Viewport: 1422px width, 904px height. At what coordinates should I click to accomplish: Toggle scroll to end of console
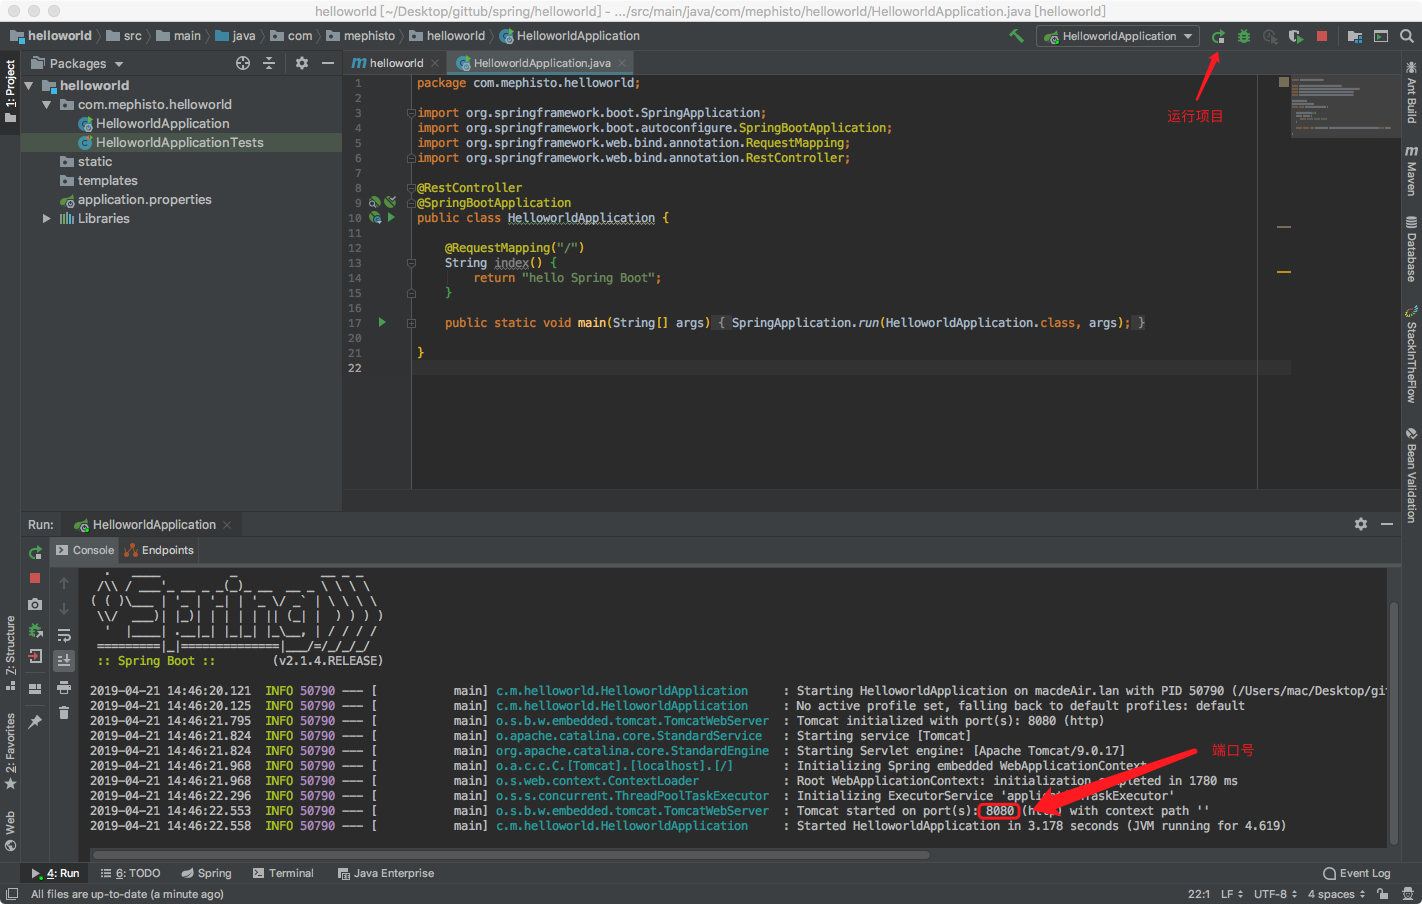64,660
